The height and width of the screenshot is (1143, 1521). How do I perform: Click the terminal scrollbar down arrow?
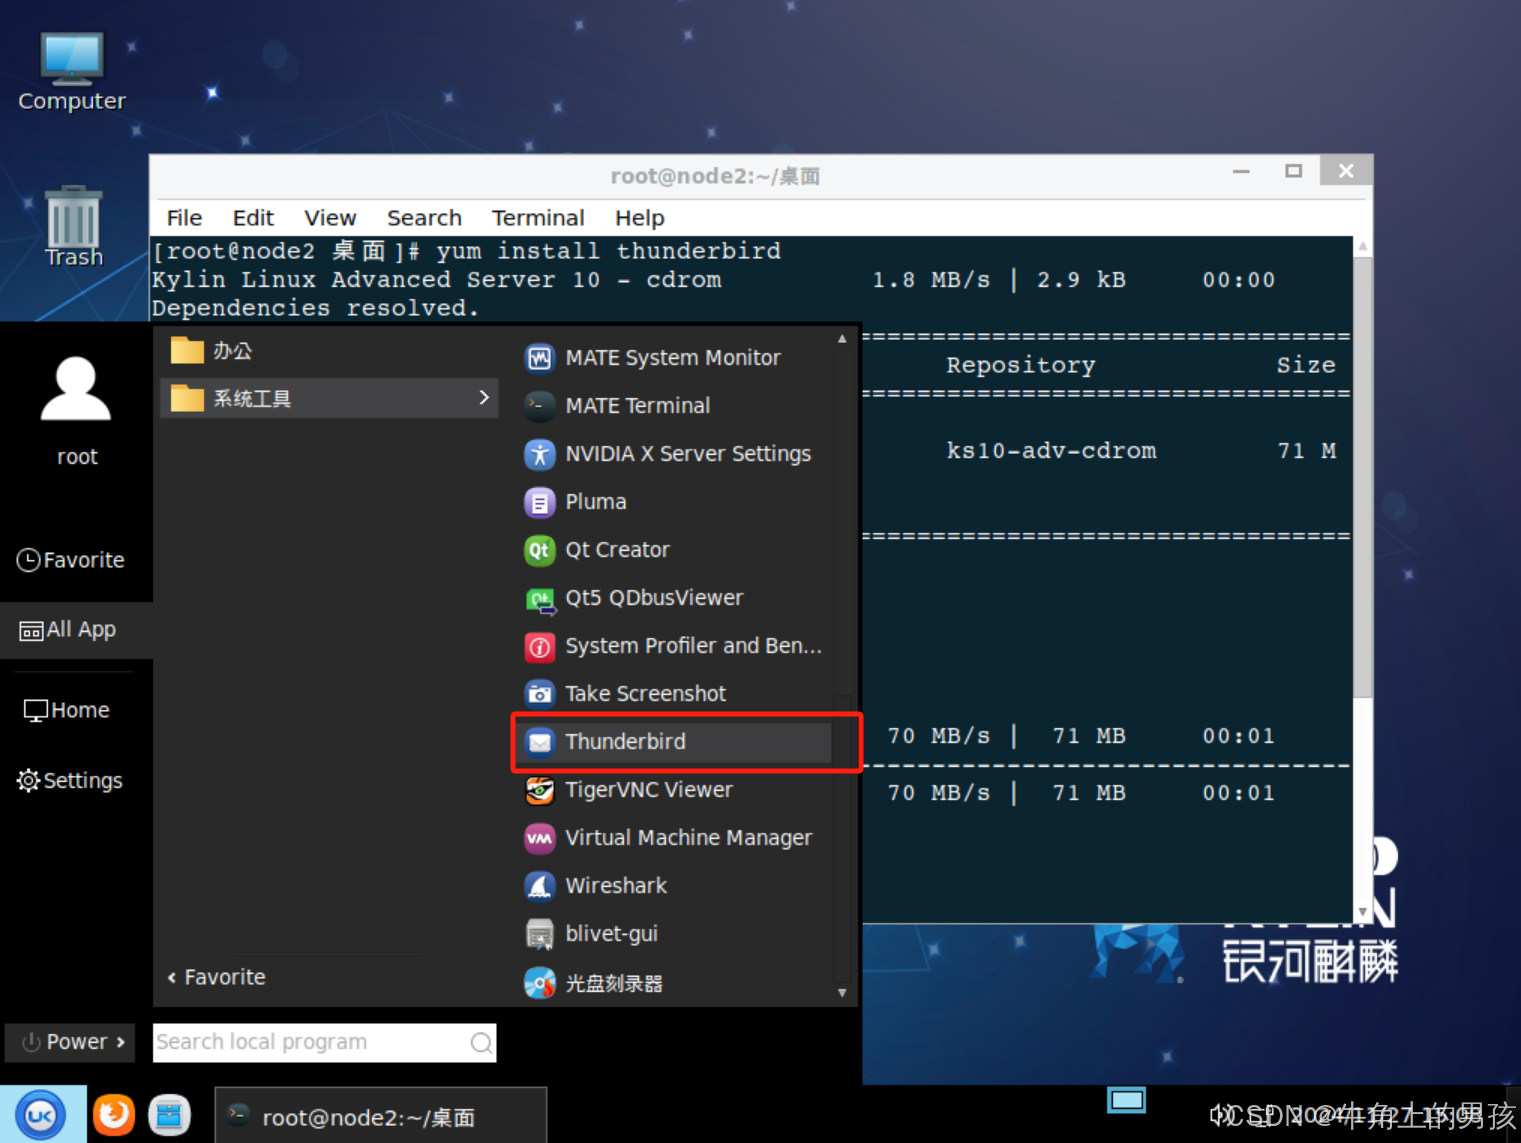pyautogui.click(x=1362, y=913)
